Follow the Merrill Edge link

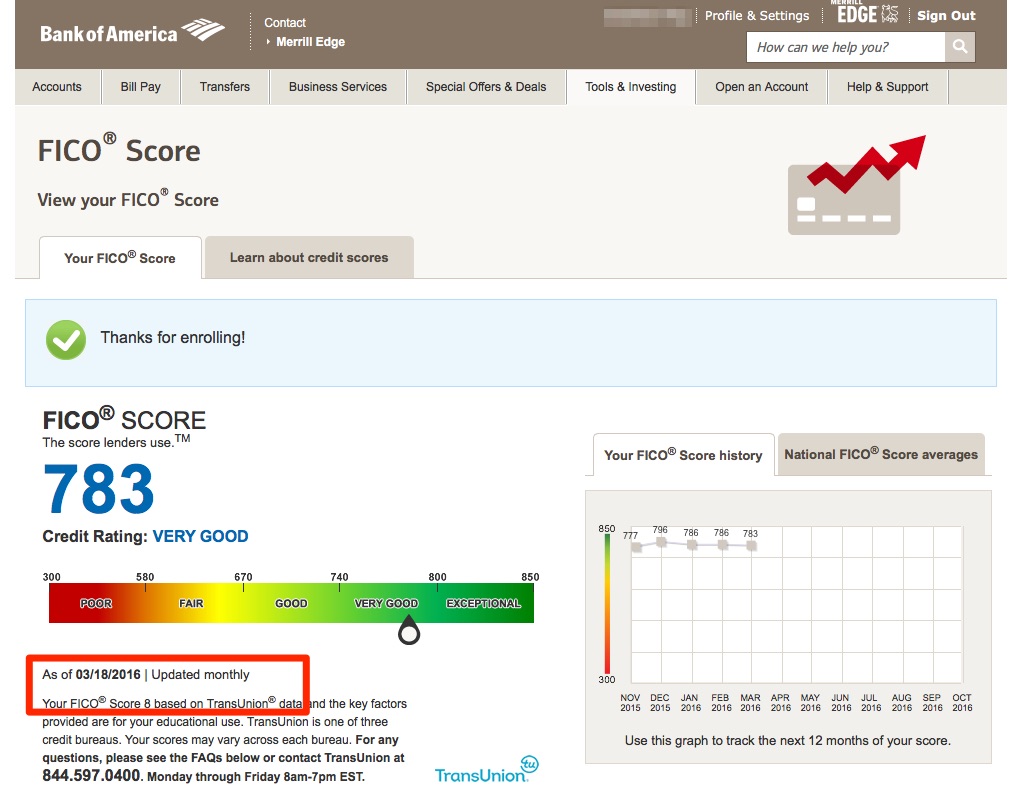[x=310, y=42]
